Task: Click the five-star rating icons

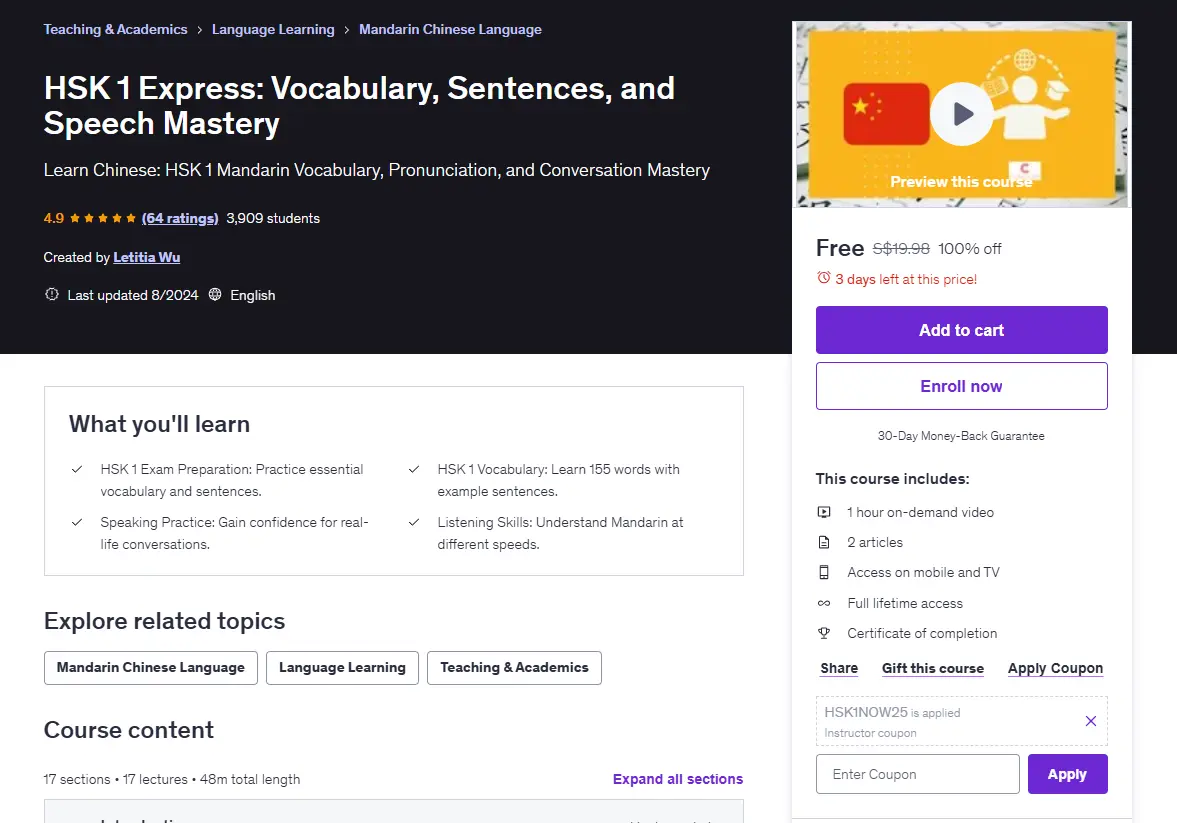Action: point(103,219)
